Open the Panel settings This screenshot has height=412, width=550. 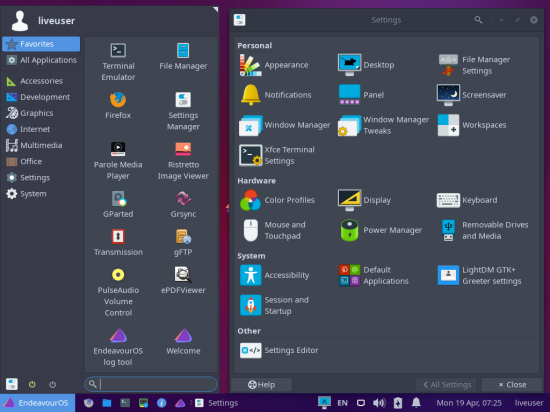pyautogui.click(x=361, y=95)
